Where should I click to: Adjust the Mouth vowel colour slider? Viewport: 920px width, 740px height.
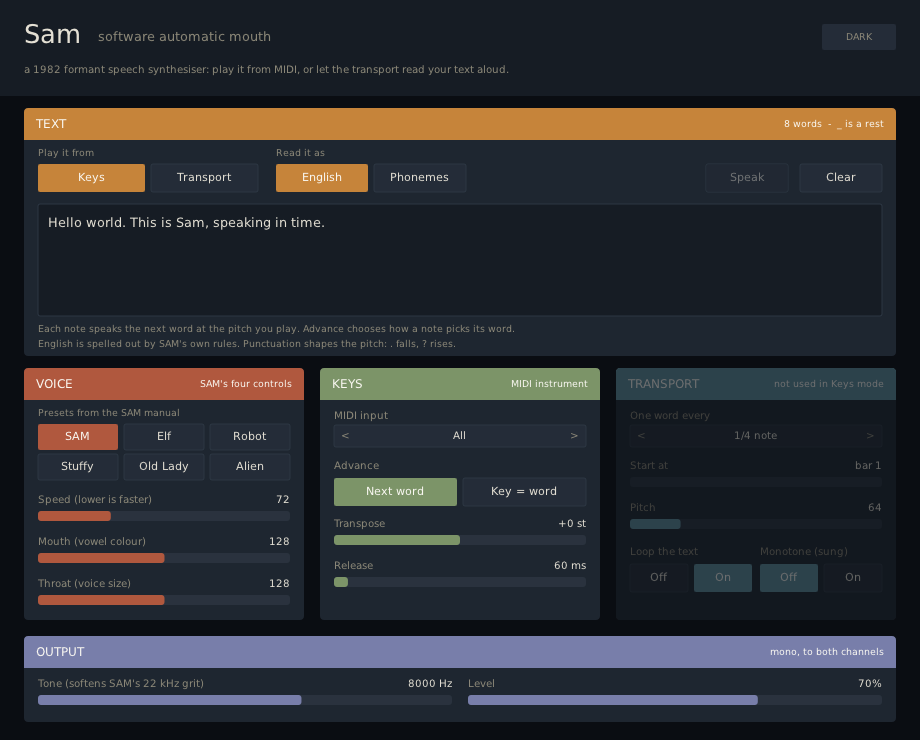(x=164, y=558)
